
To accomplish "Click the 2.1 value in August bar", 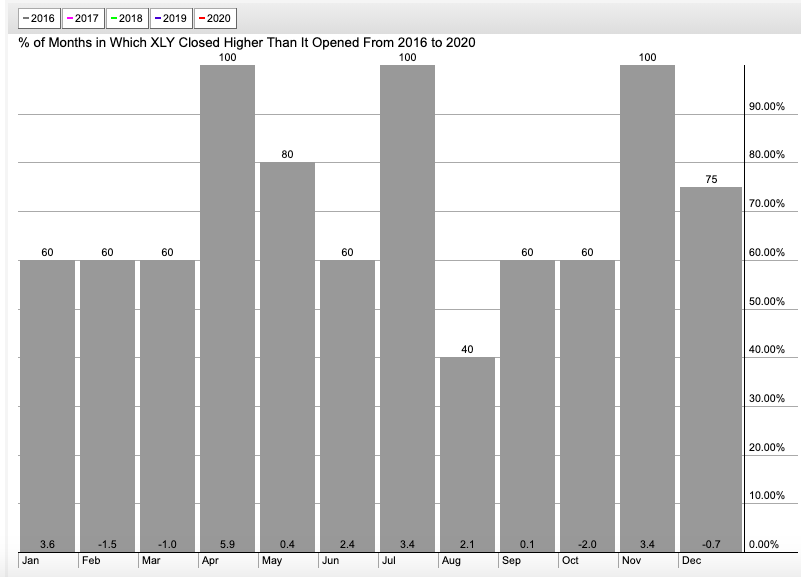I will [x=467, y=544].
